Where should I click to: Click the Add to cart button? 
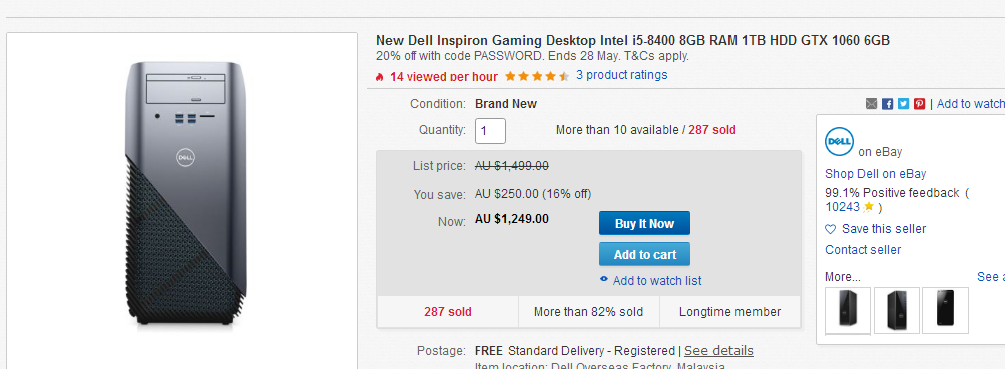(644, 254)
